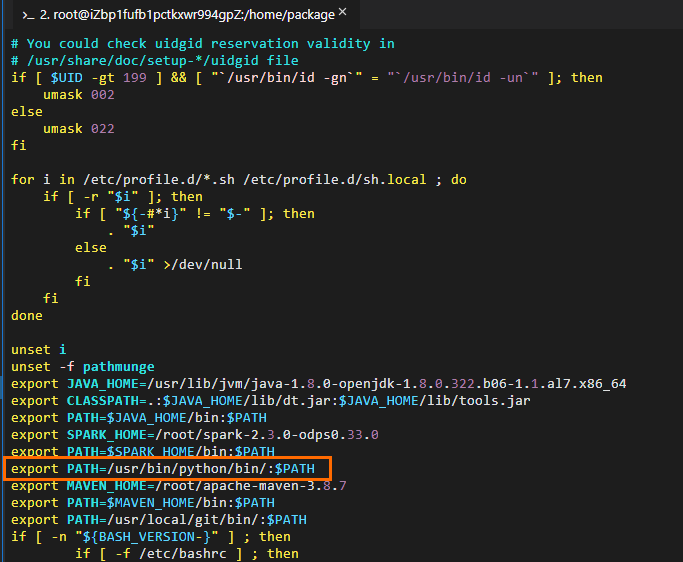
Task: Click the 'else' under umask 002
Action: [x=27, y=112]
